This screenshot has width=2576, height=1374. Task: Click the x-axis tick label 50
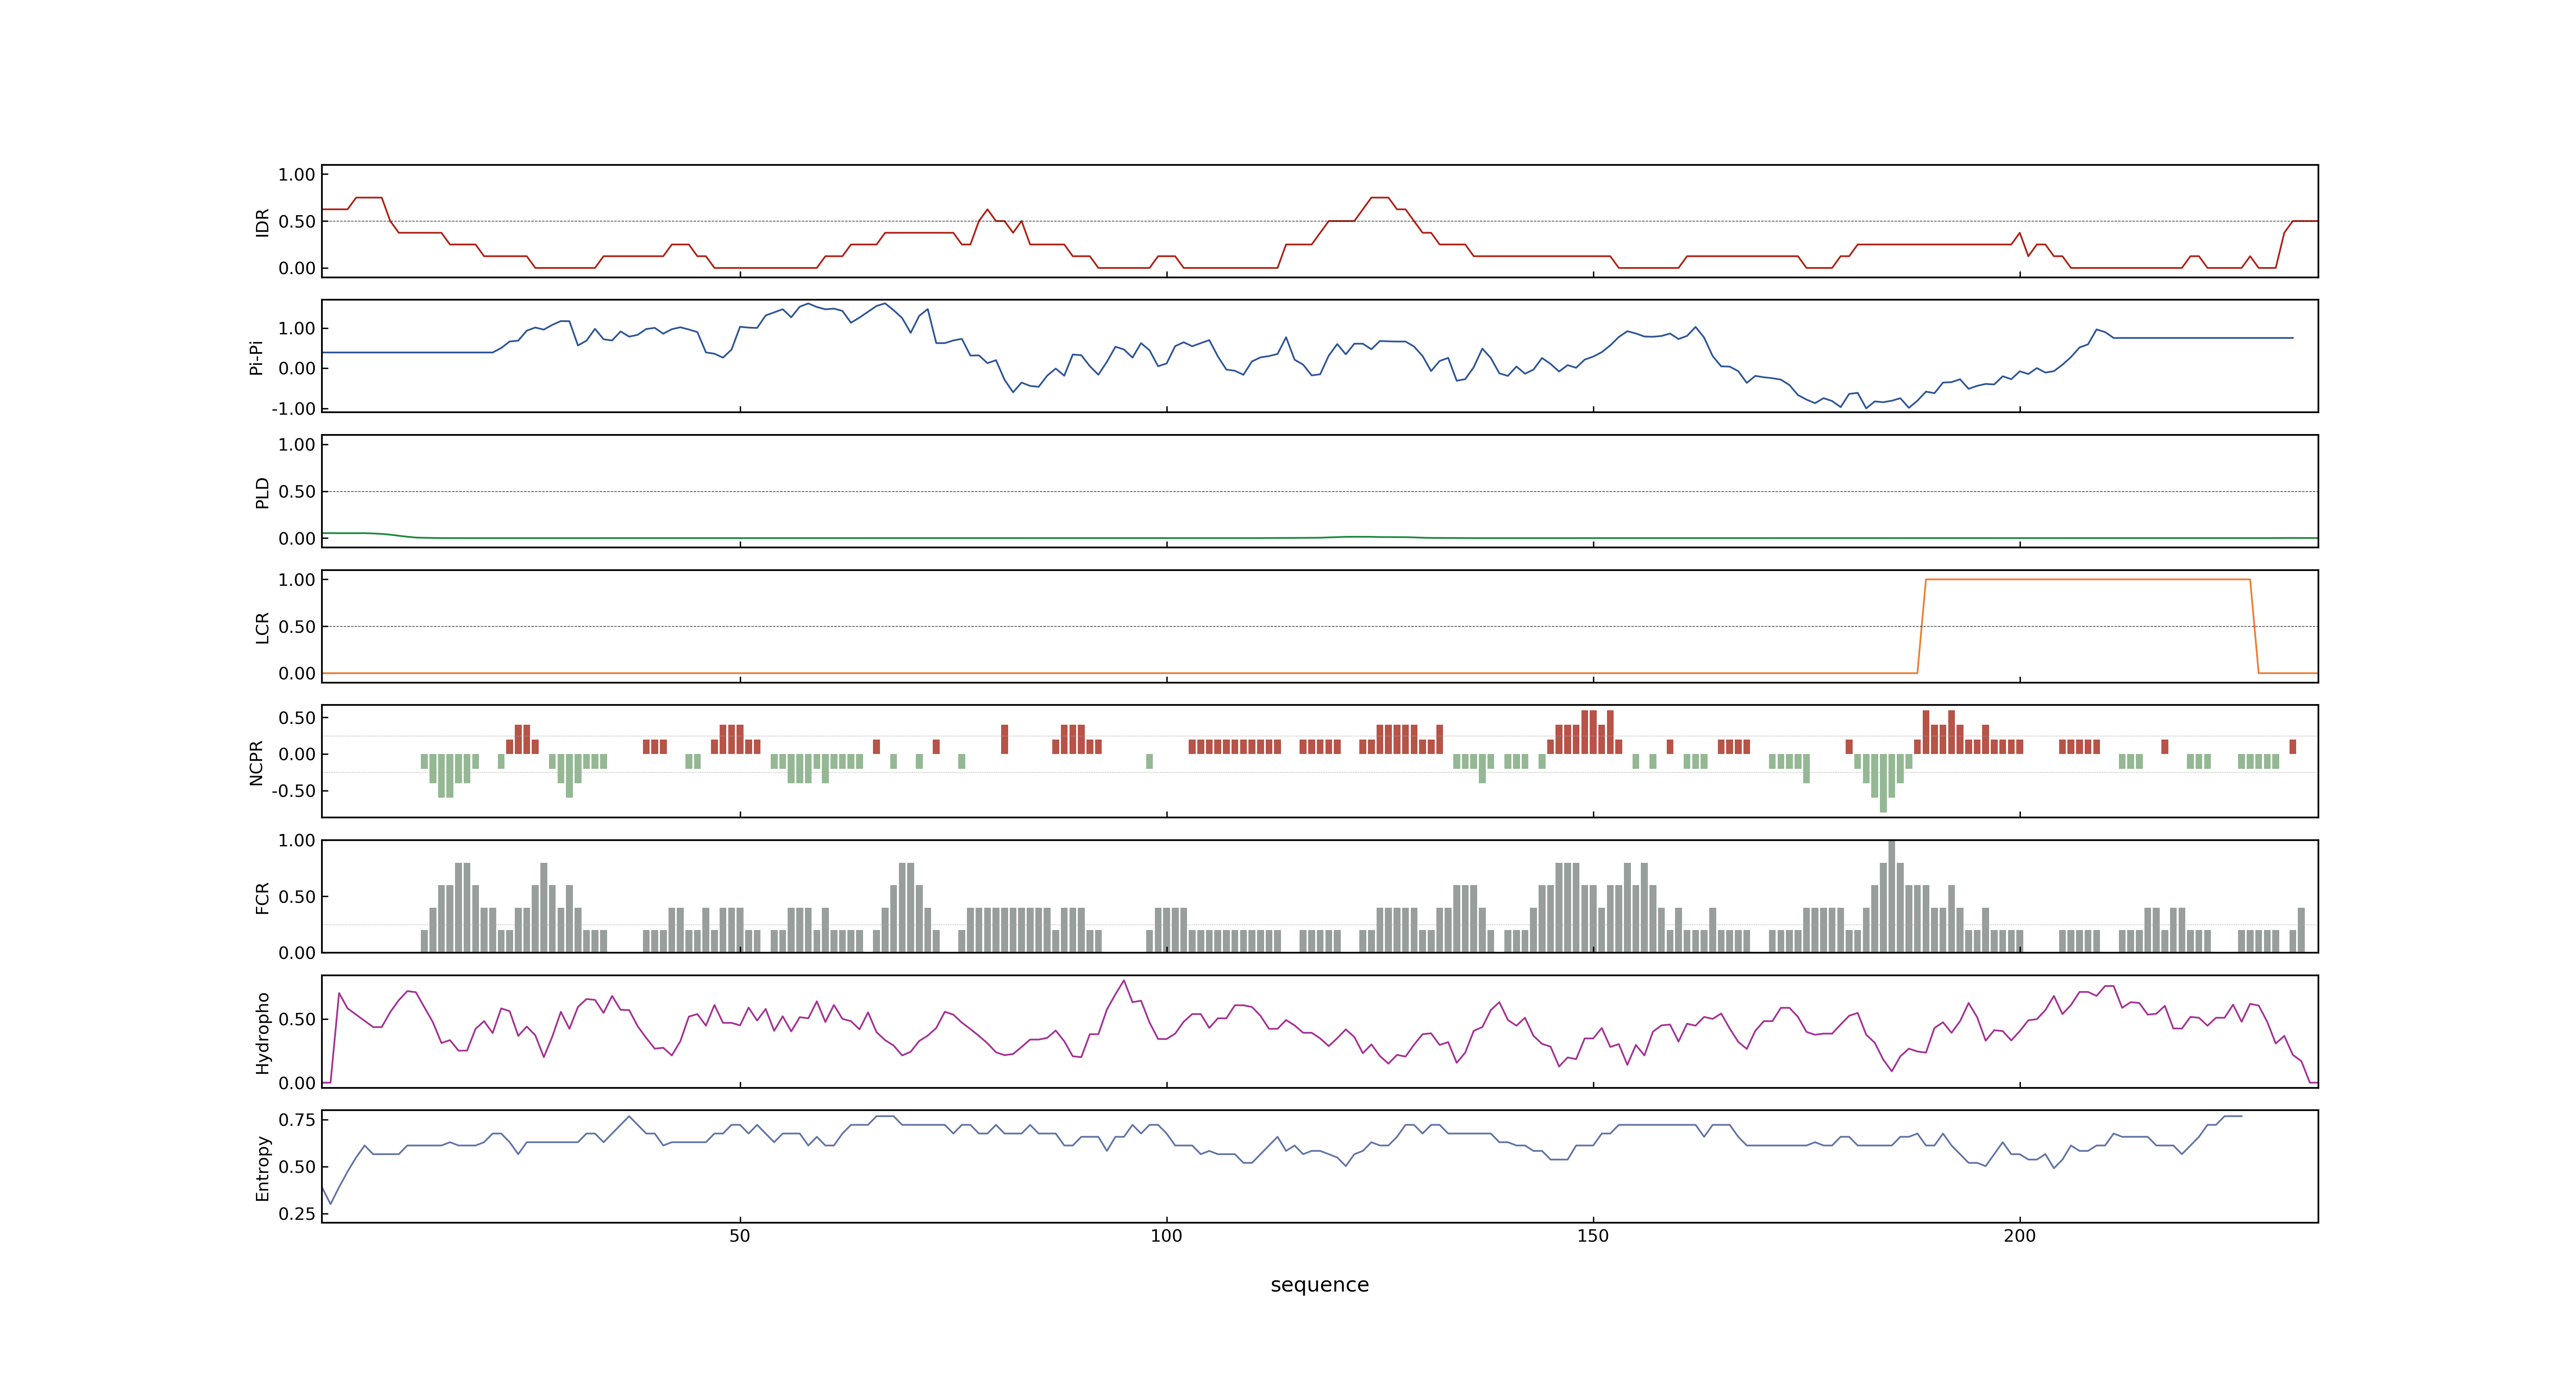click(x=739, y=1236)
